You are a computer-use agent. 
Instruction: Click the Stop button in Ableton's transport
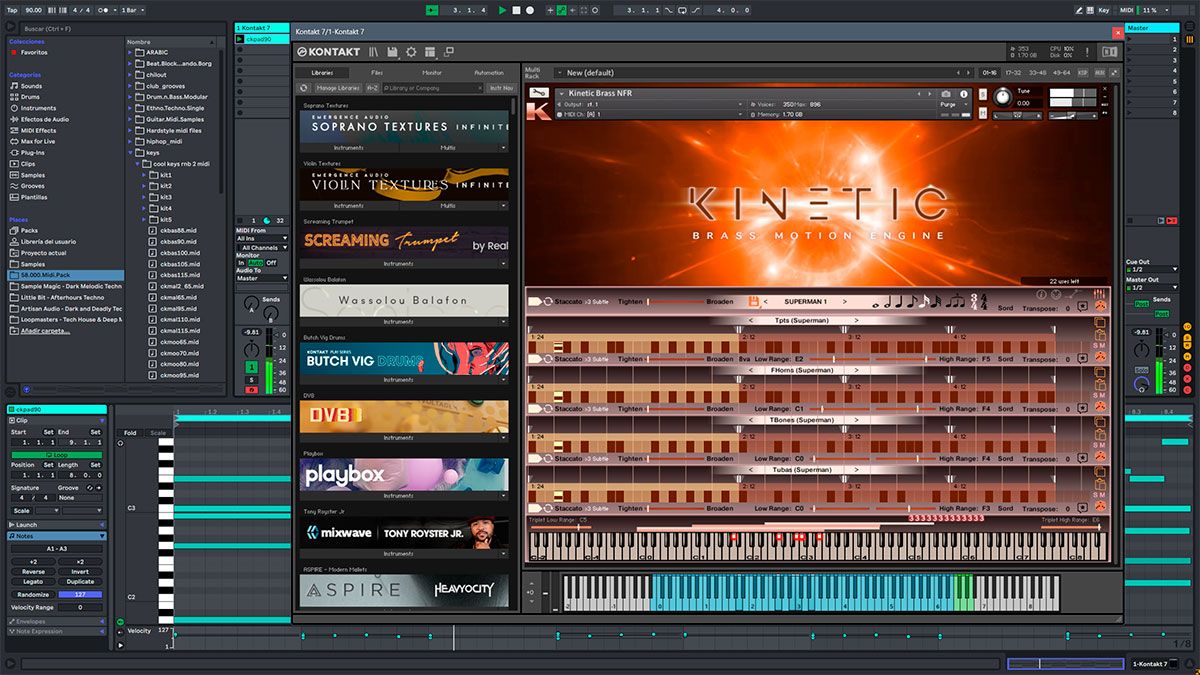516,10
